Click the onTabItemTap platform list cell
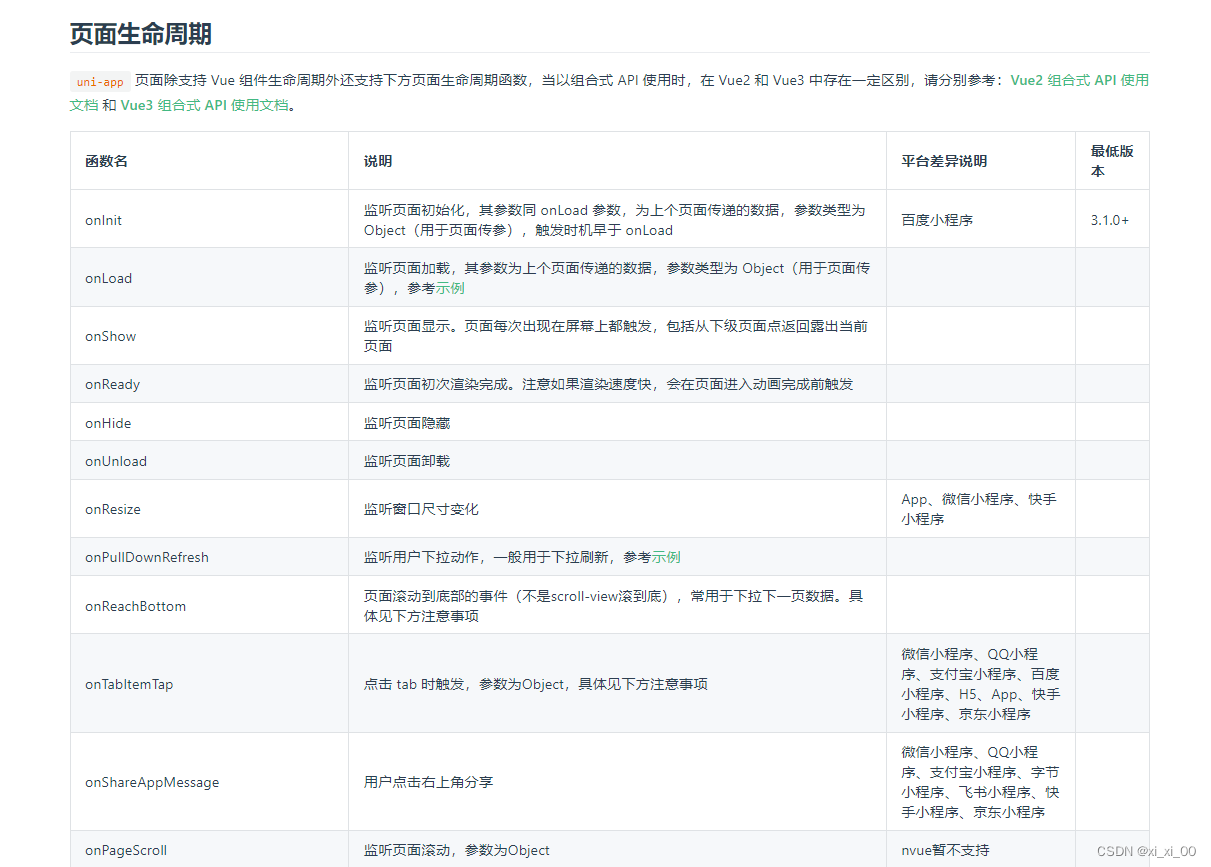1211x867 pixels. [x=981, y=684]
